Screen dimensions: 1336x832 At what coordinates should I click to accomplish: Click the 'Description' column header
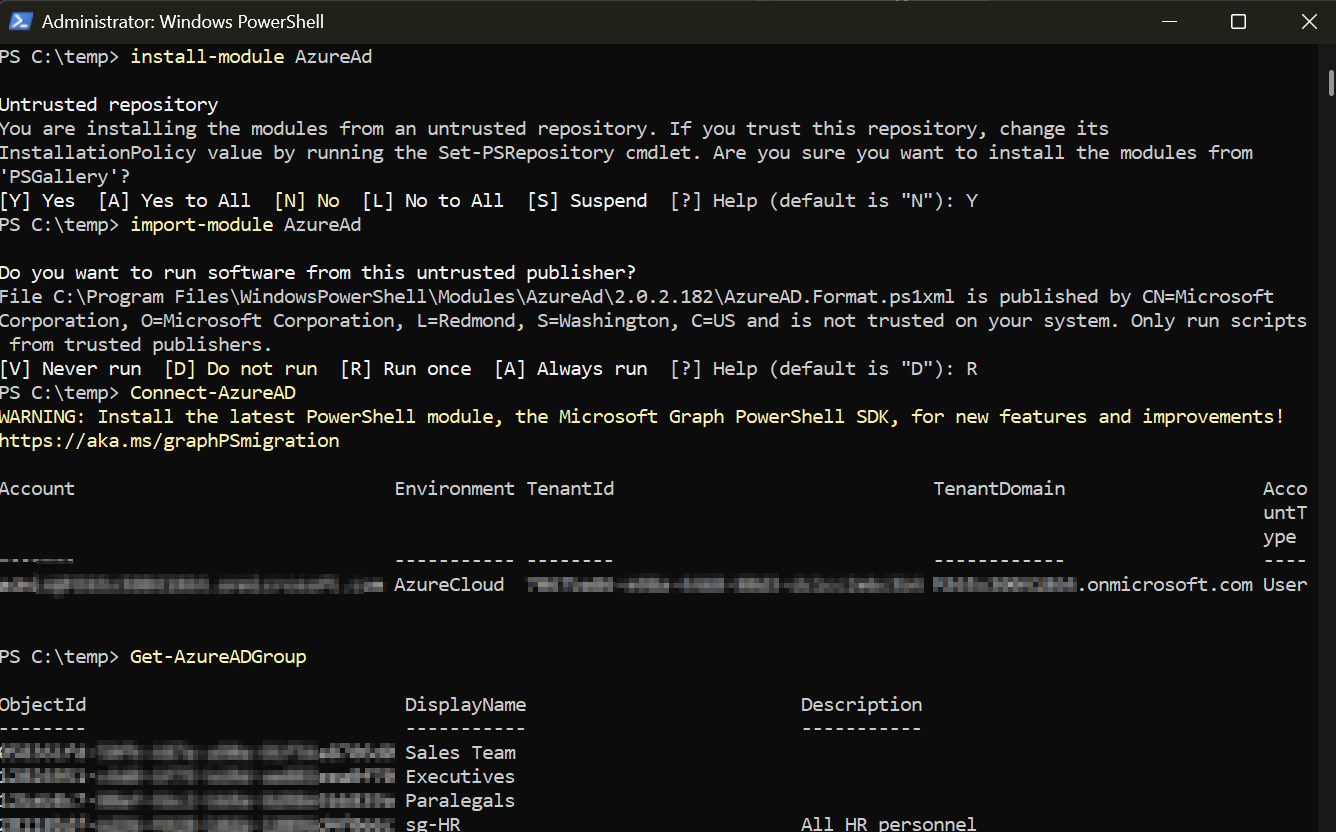point(861,705)
